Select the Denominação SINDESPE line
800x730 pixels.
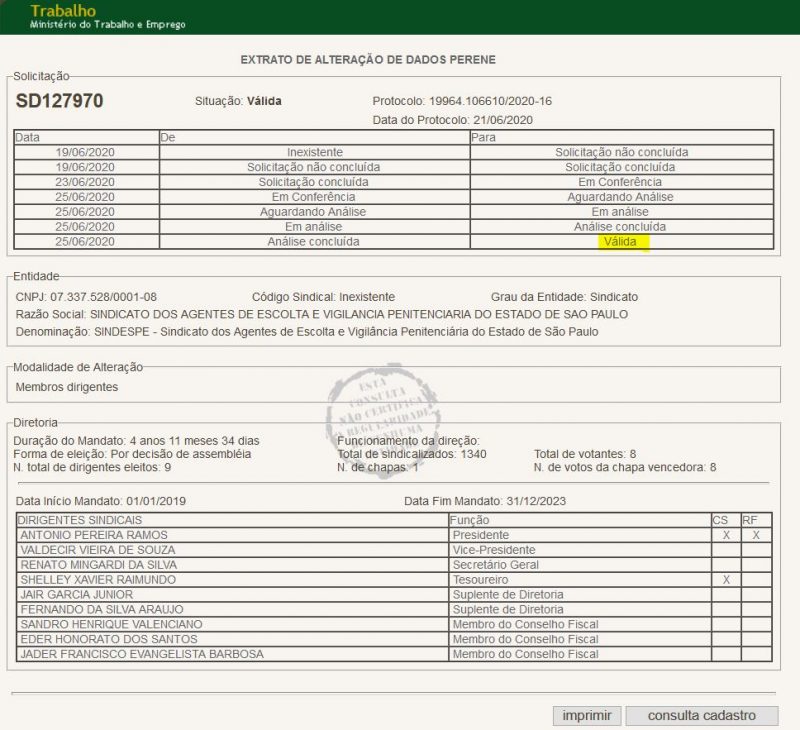pyautogui.click(x=307, y=332)
